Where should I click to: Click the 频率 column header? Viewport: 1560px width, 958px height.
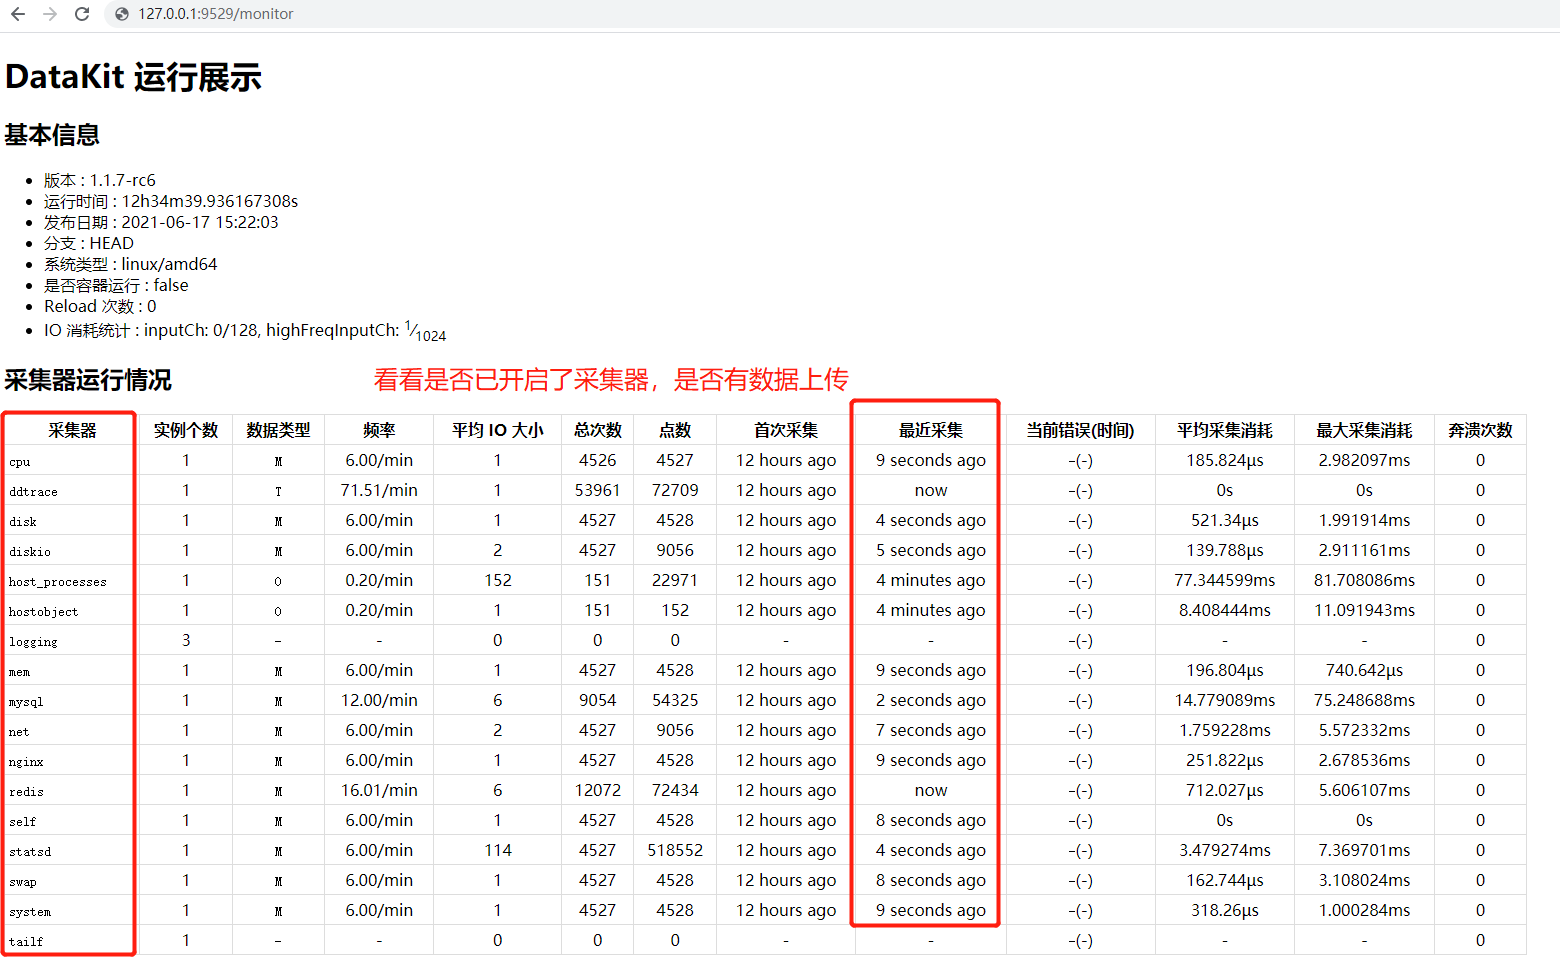(379, 430)
